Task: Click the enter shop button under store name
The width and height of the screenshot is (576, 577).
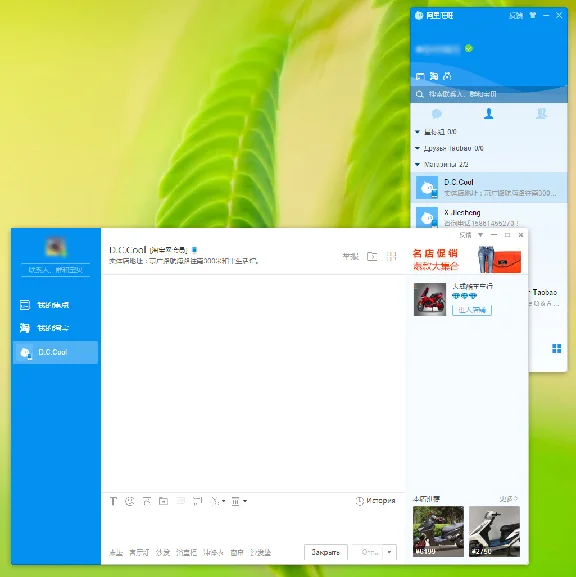Action: [x=472, y=310]
